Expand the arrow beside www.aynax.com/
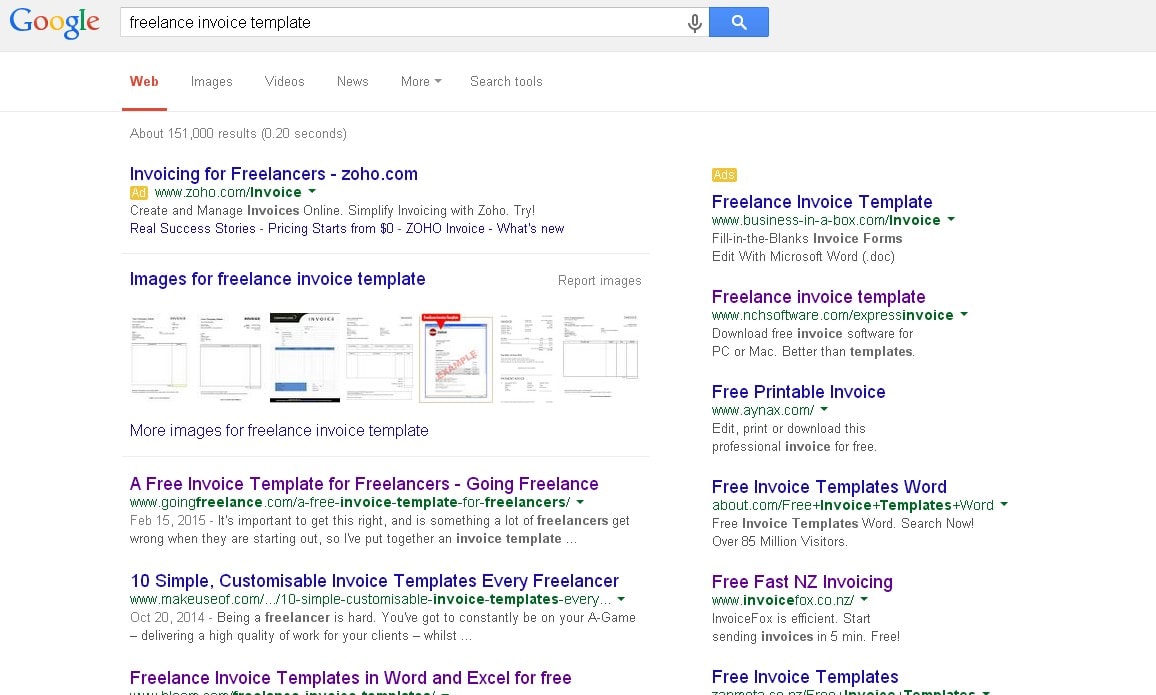The height and width of the screenshot is (695, 1156). 824,411
